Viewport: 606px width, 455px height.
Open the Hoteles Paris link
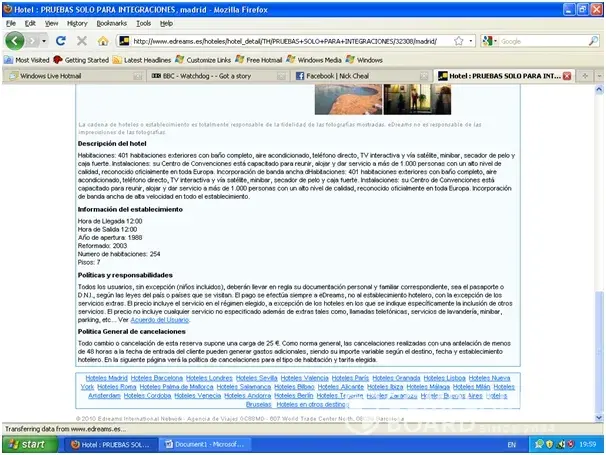click(350, 378)
